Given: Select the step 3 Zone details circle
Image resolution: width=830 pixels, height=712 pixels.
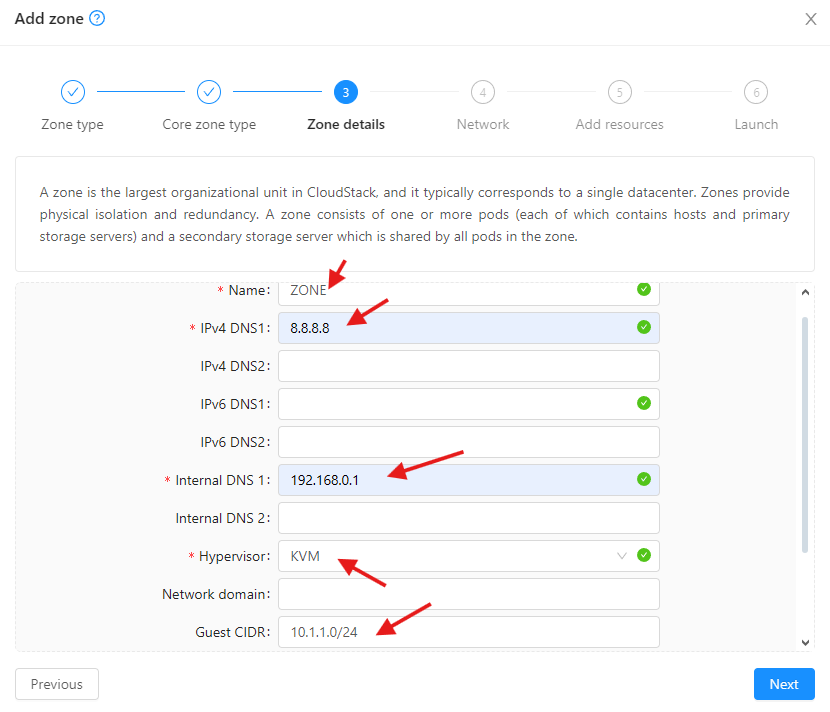Looking at the screenshot, I should (x=346, y=92).
